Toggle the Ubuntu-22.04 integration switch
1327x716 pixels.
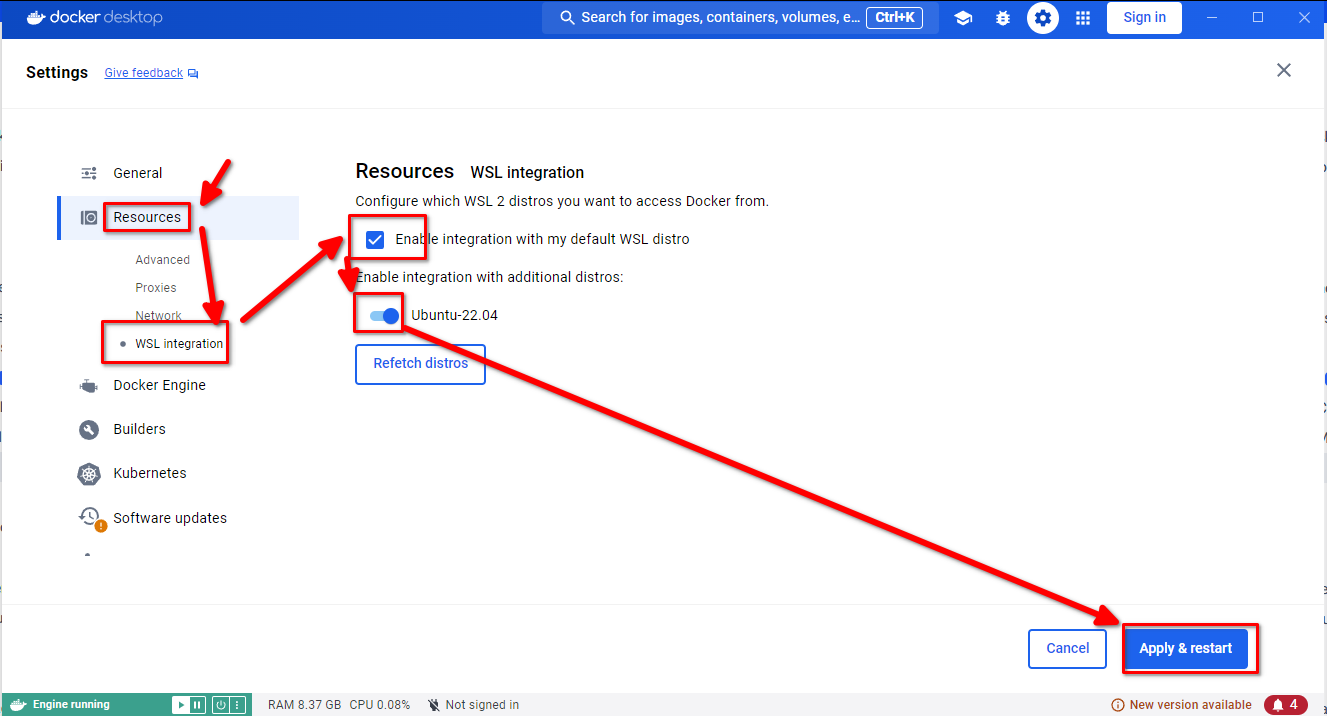coord(384,316)
